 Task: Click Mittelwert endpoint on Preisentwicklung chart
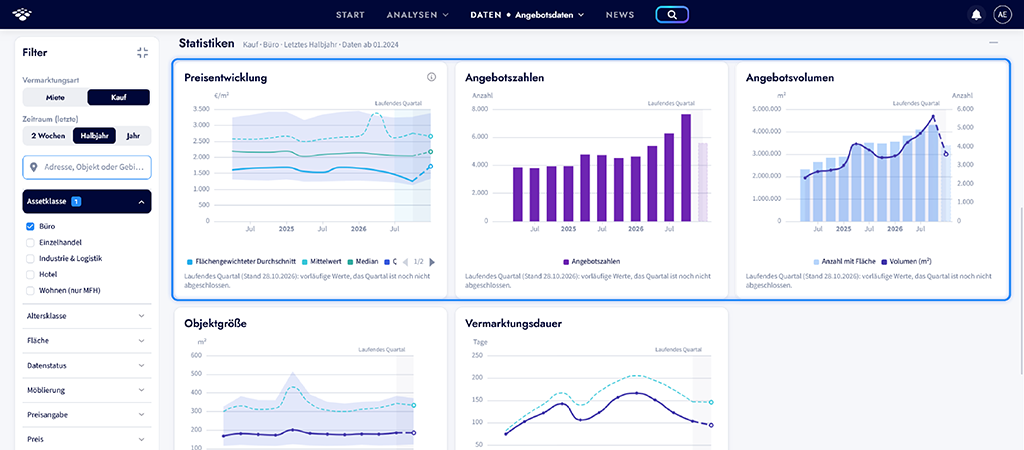(431, 137)
